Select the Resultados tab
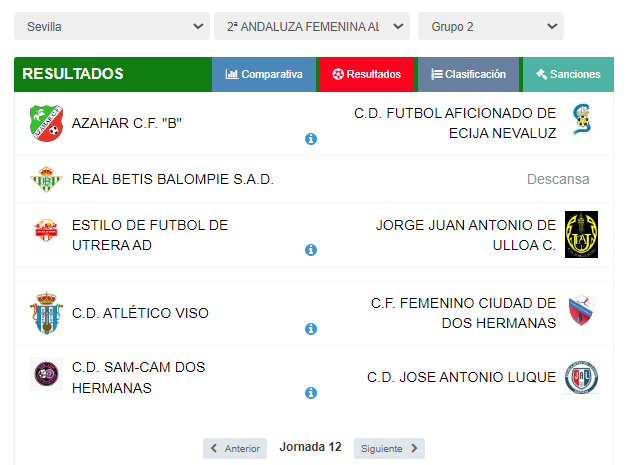The width and height of the screenshot is (626, 465). coord(366,74)
